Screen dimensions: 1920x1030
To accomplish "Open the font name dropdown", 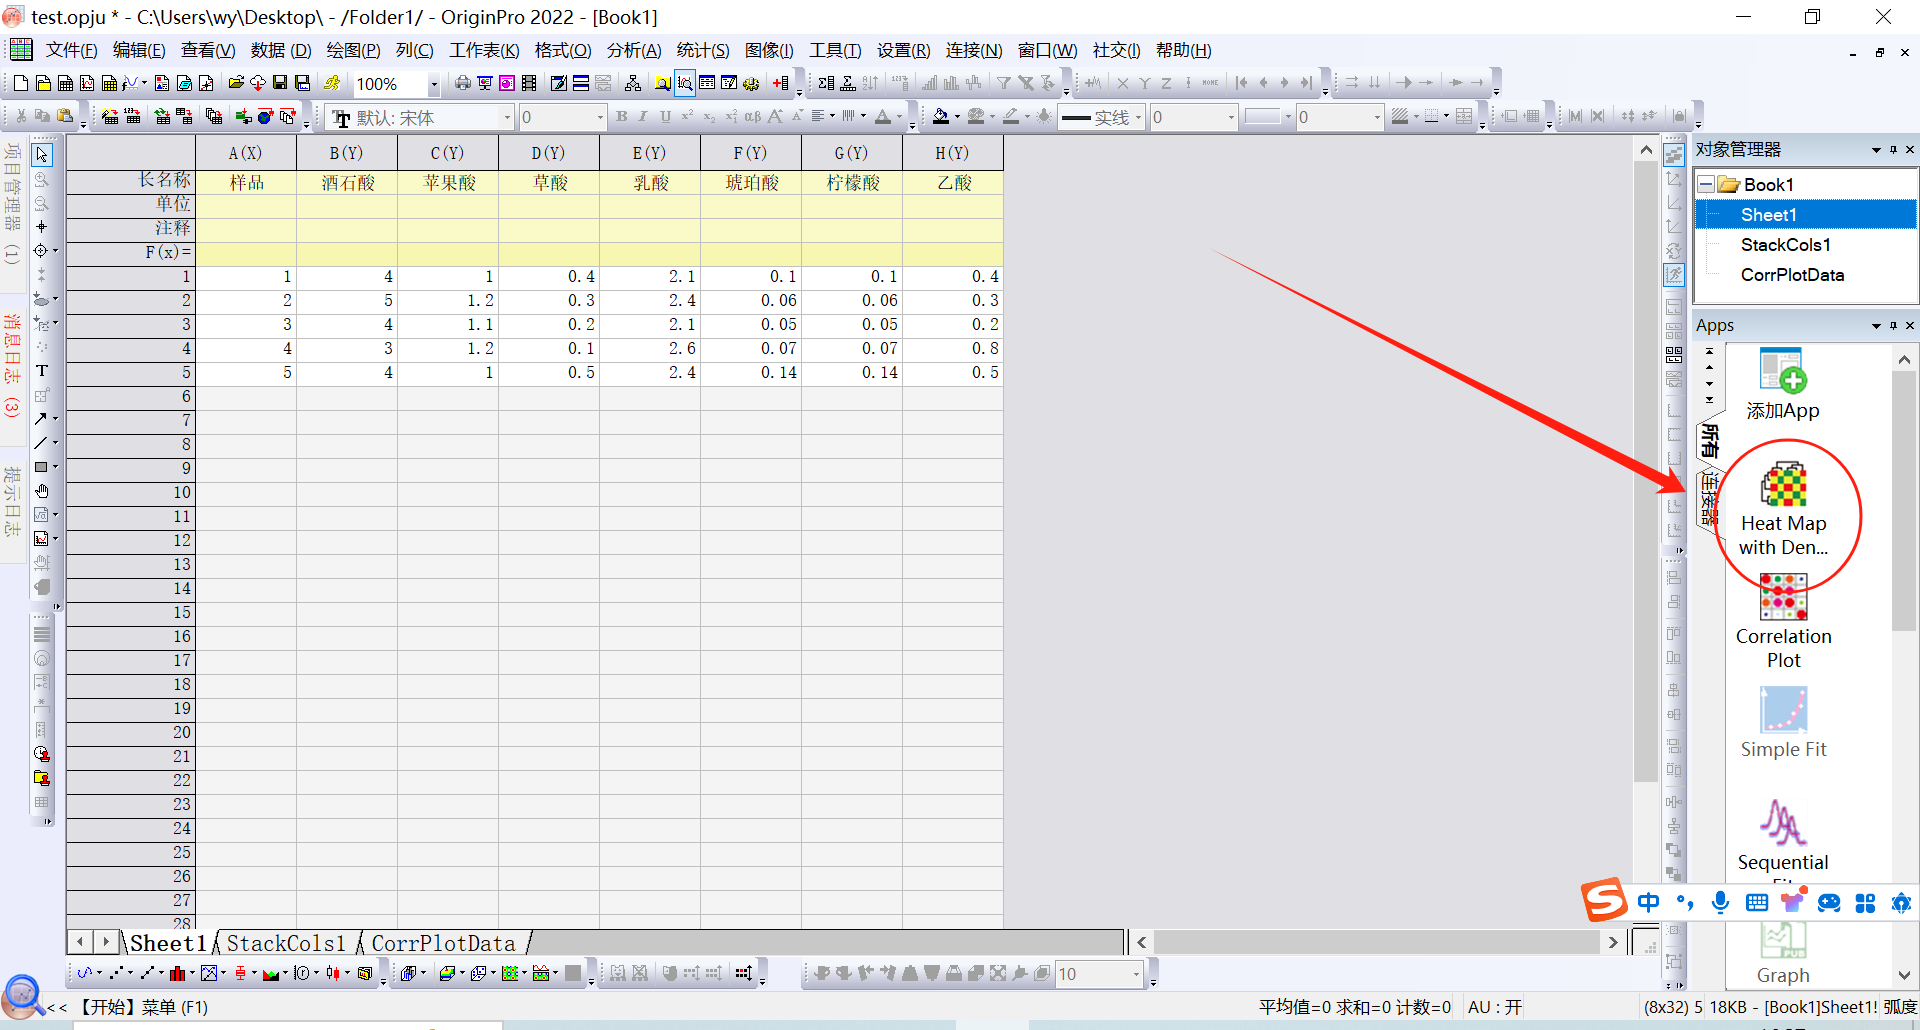I will click(507, 118).
